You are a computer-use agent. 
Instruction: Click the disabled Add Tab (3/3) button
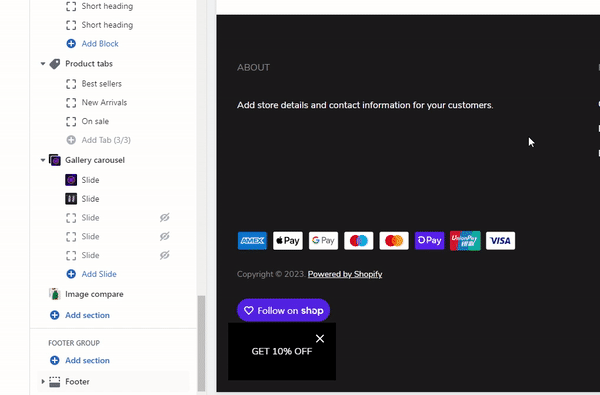tap(106, 140)
